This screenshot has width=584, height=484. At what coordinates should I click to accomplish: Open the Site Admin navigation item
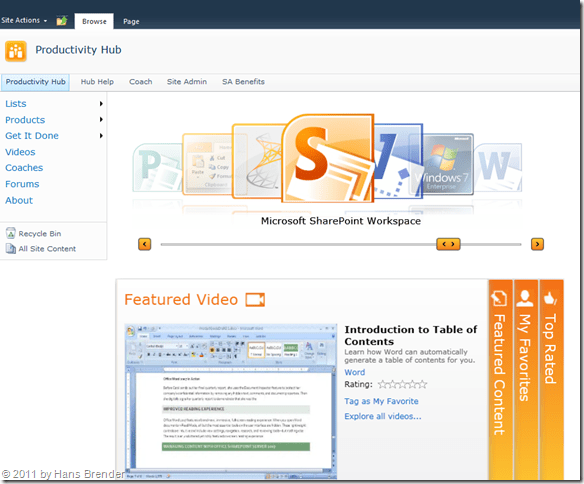[187, 82]
